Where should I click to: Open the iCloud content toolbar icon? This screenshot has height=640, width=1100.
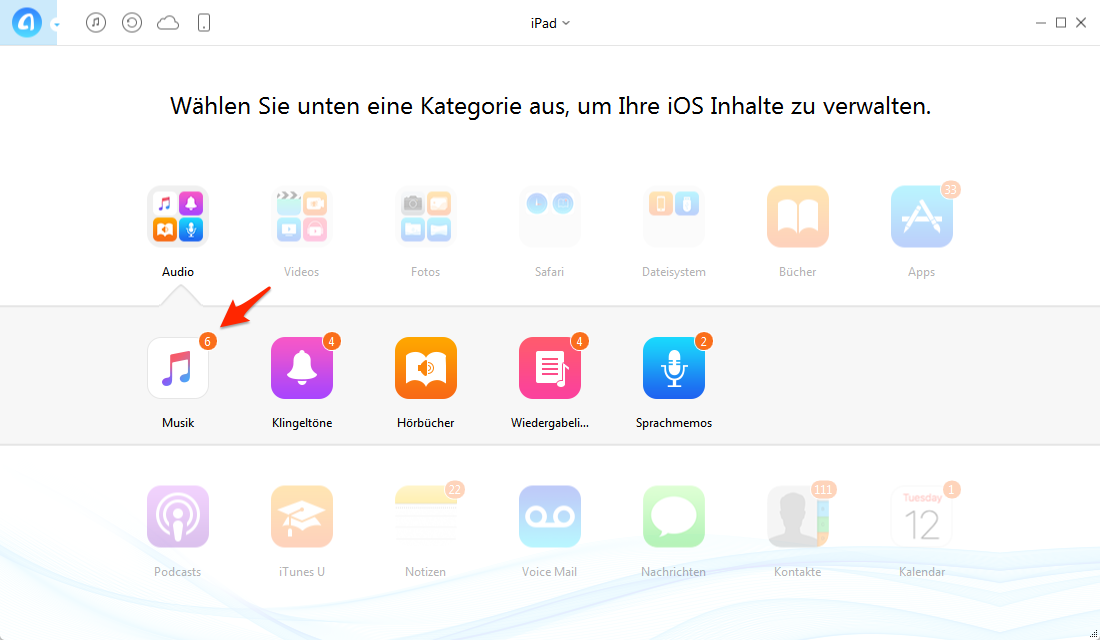click(x=168, y=23)
